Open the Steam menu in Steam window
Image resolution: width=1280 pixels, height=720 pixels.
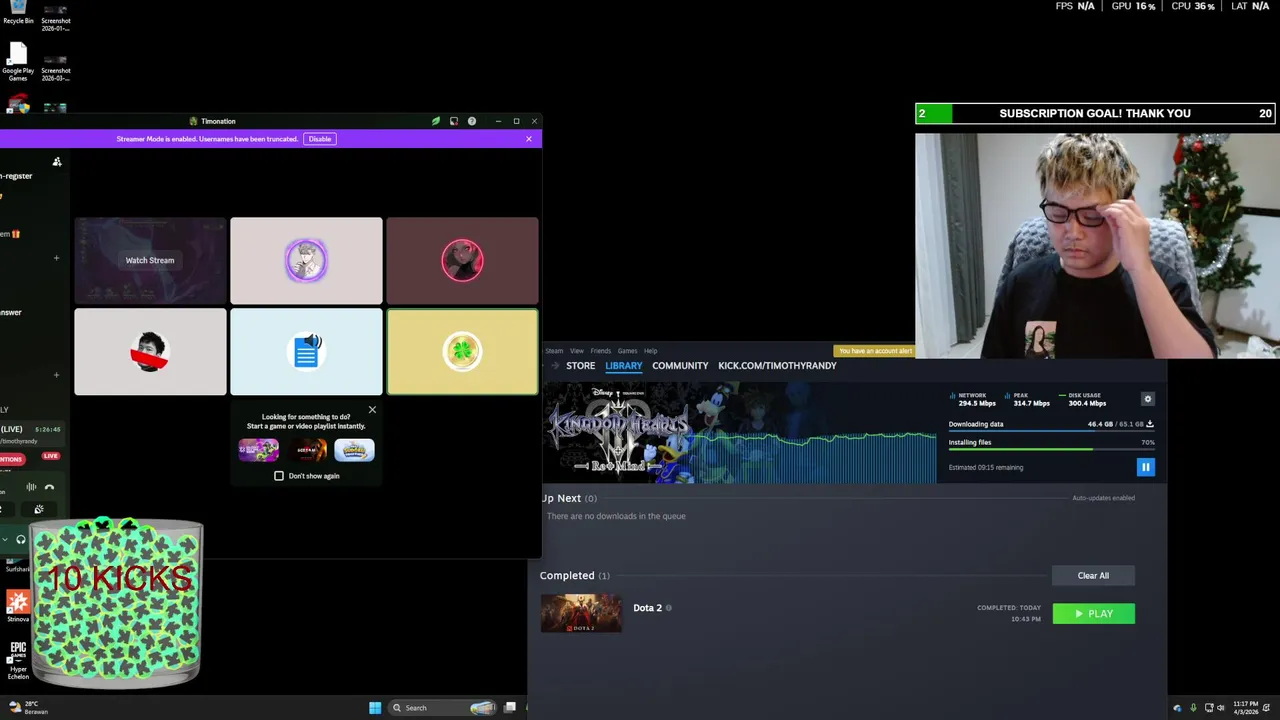[554, 351]
